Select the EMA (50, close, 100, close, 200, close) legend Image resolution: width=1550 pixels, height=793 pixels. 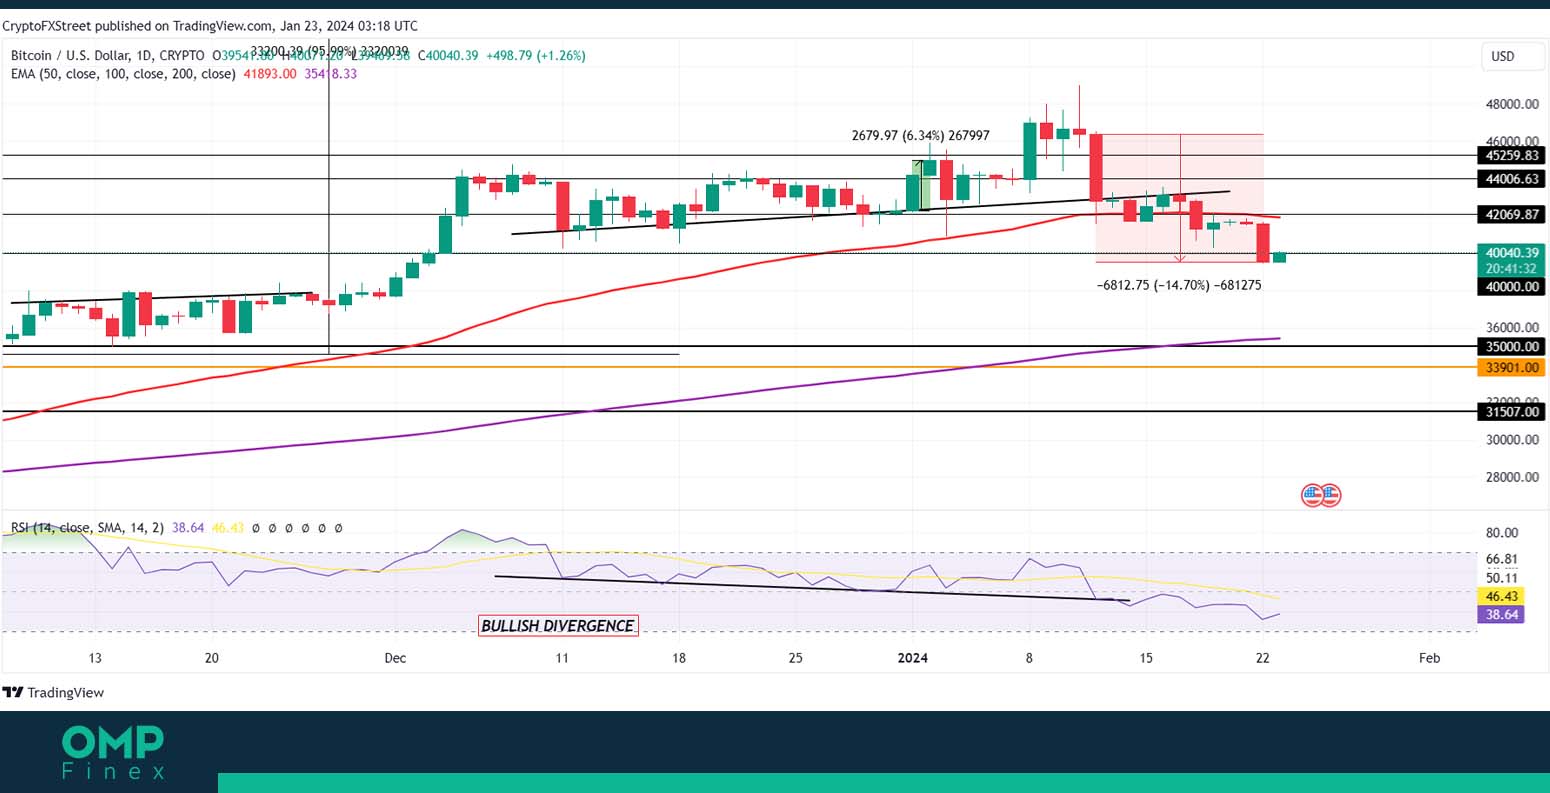point(123,74)
